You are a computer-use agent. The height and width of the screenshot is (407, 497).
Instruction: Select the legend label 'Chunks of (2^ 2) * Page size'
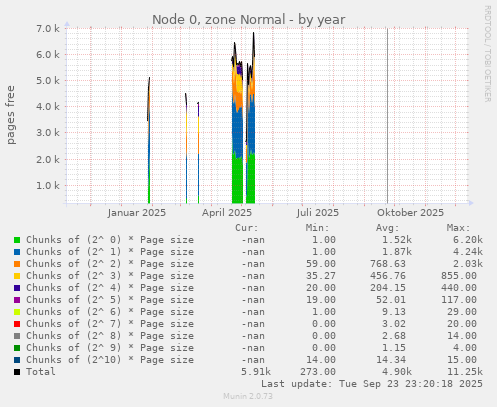click(x=110, y=264)
